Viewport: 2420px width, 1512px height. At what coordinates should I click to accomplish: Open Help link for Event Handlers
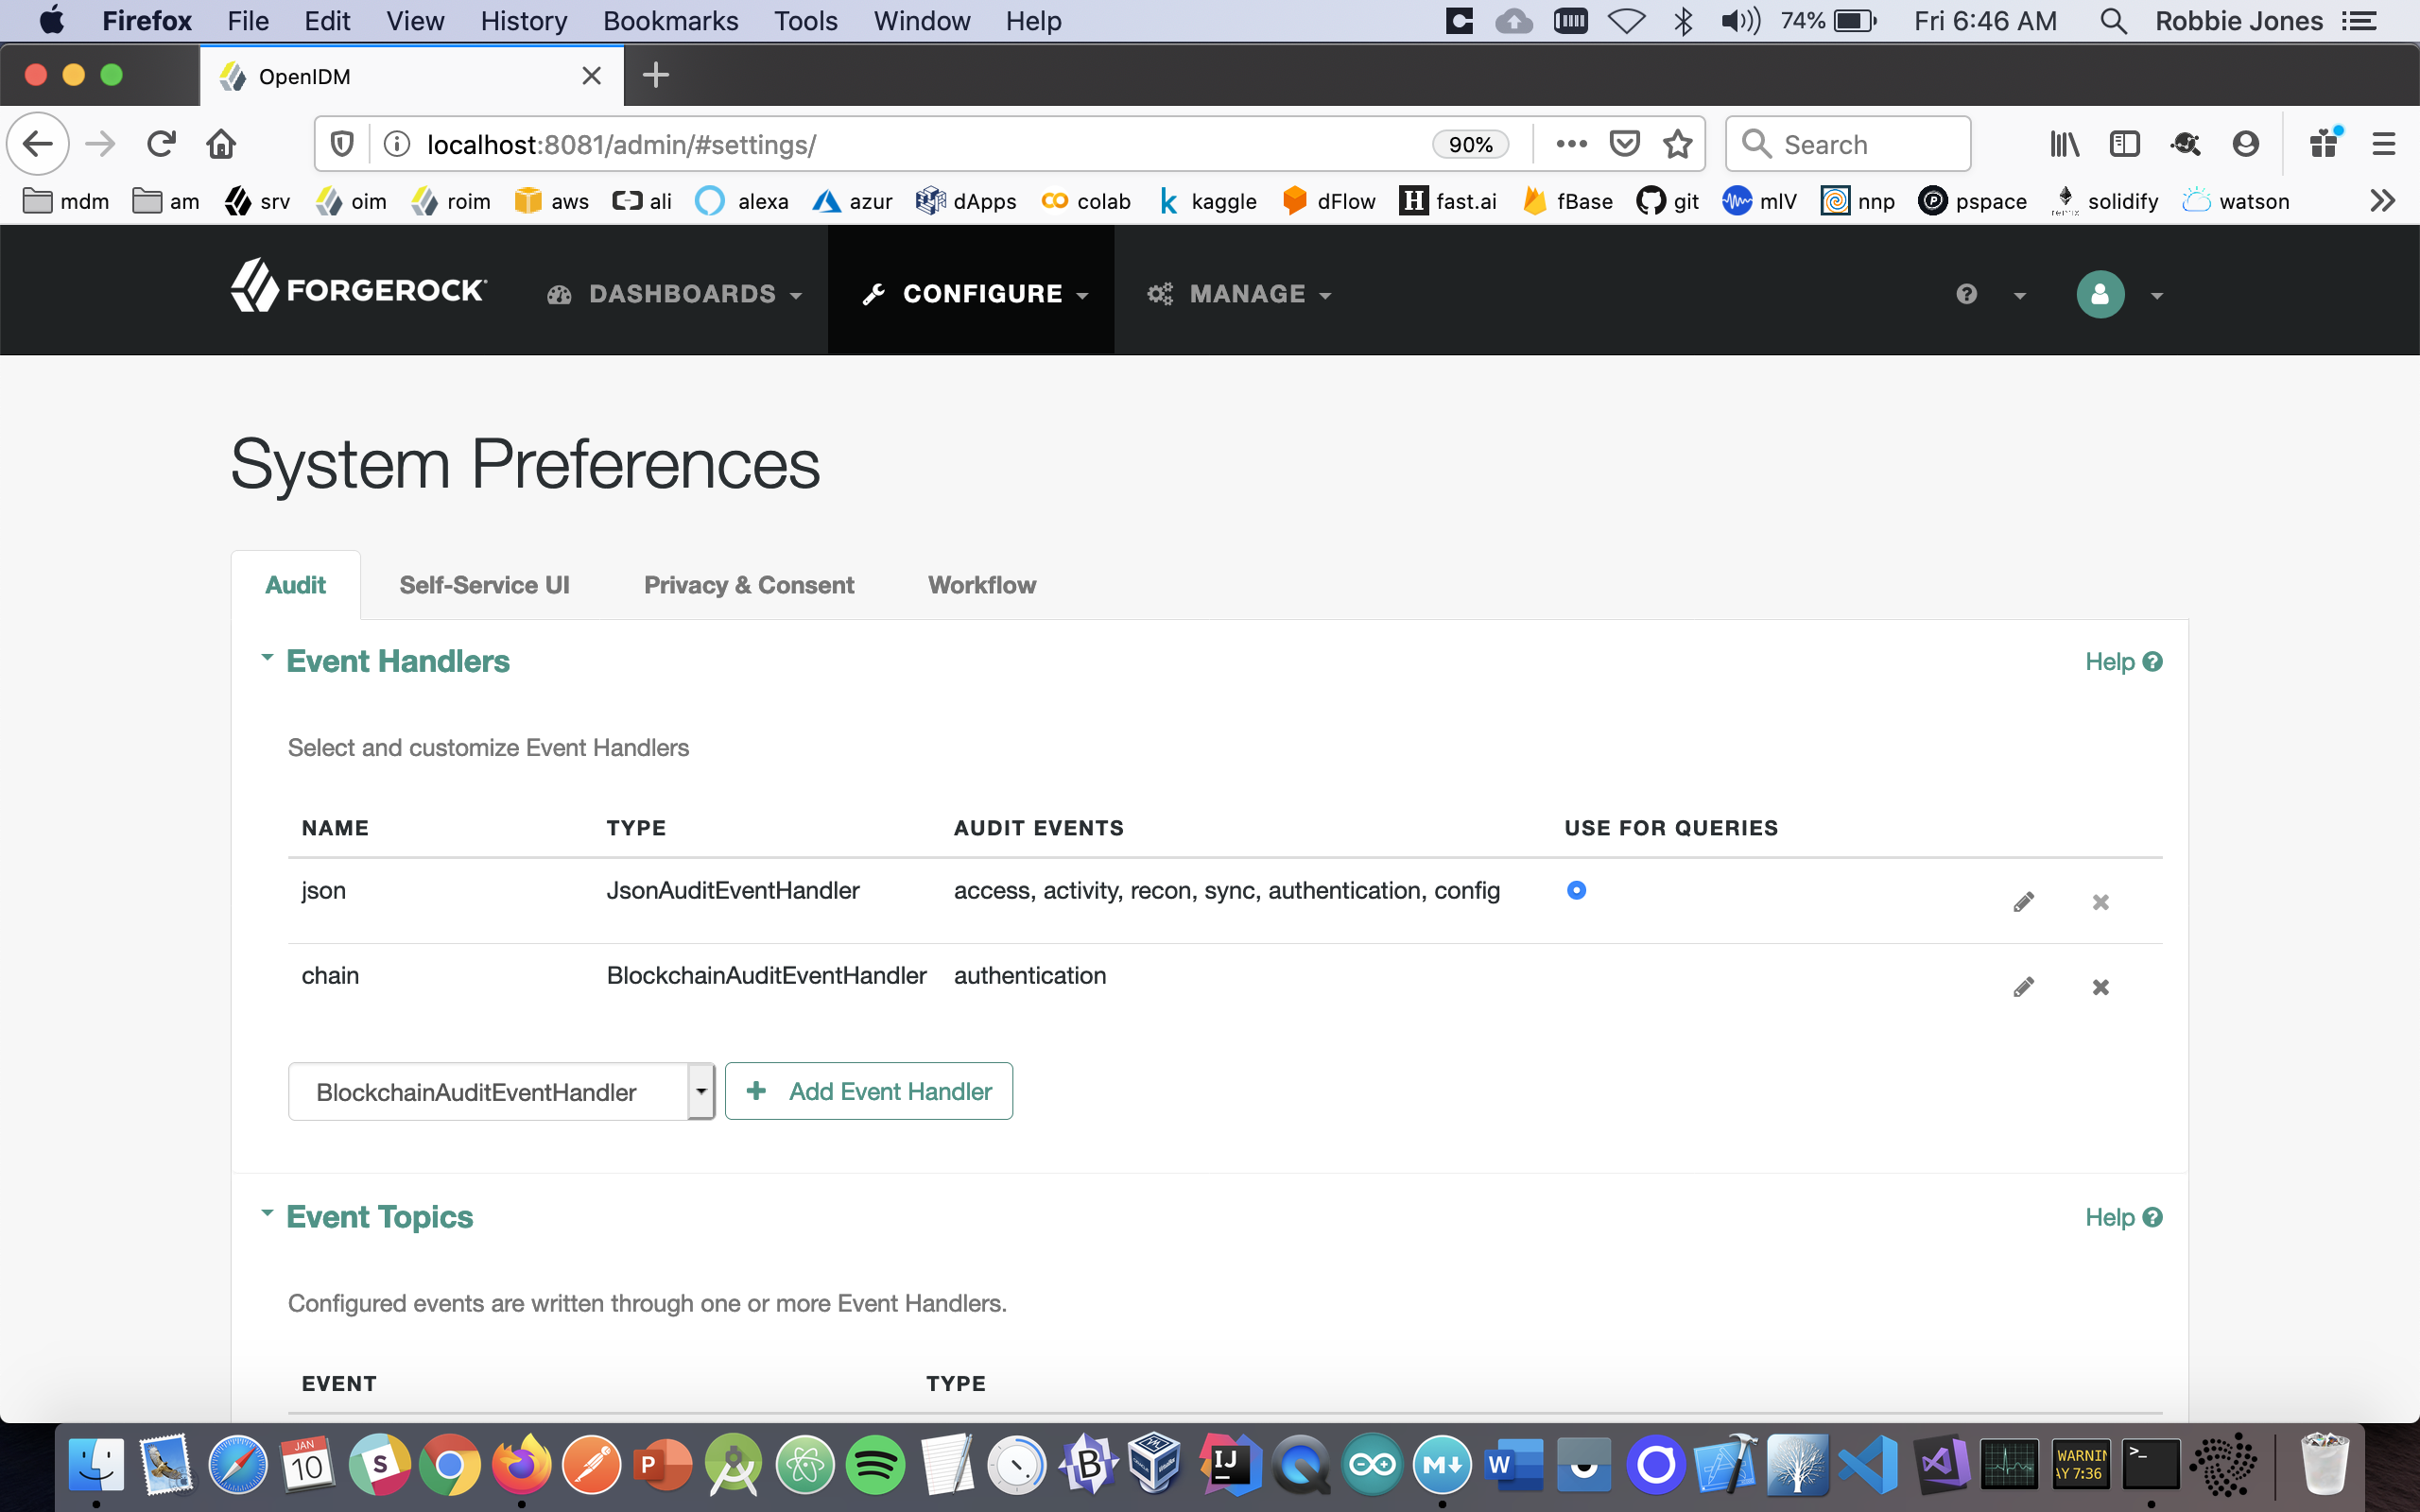2123,662
